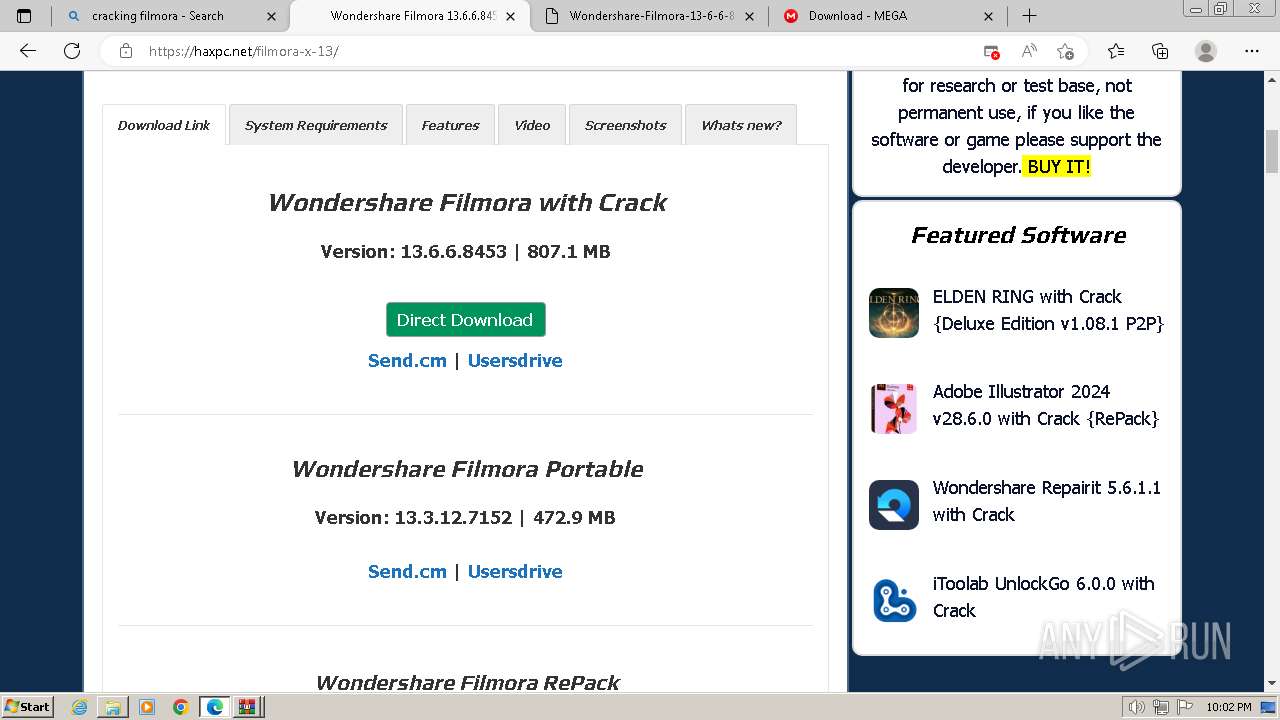Close the Download - MEGA tab
Image resolution: width=1280 pixels, height=720 pixels.
[988, 16]
